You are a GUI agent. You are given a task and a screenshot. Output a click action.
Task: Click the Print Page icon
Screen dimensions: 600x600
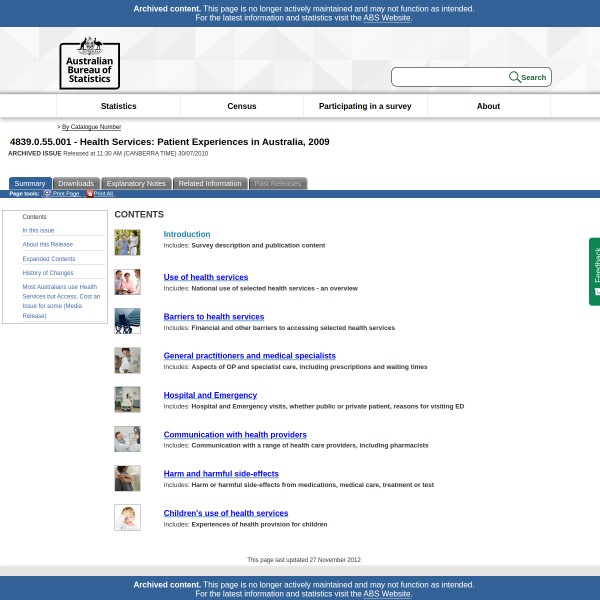(47, 194)
